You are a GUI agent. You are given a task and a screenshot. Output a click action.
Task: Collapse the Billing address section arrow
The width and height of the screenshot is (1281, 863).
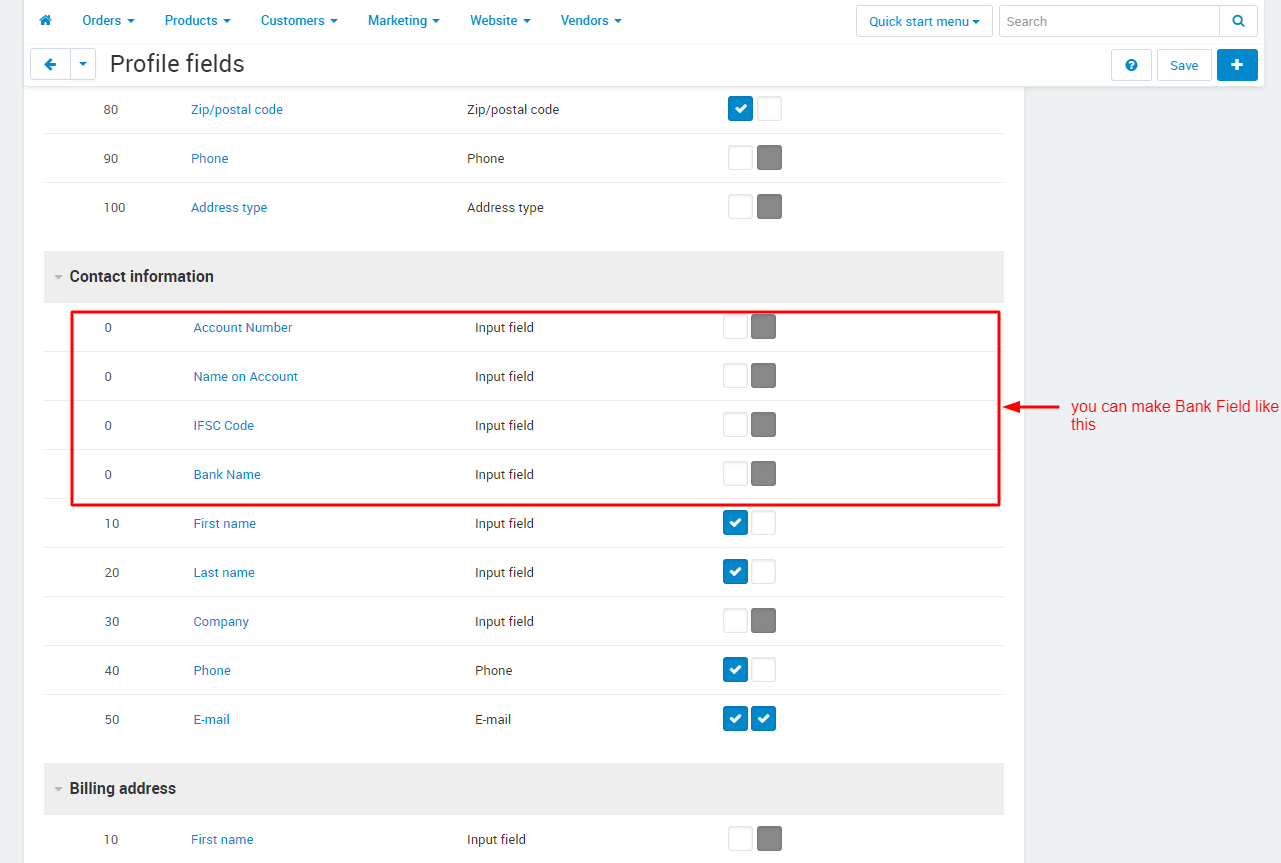coord(59,789)
